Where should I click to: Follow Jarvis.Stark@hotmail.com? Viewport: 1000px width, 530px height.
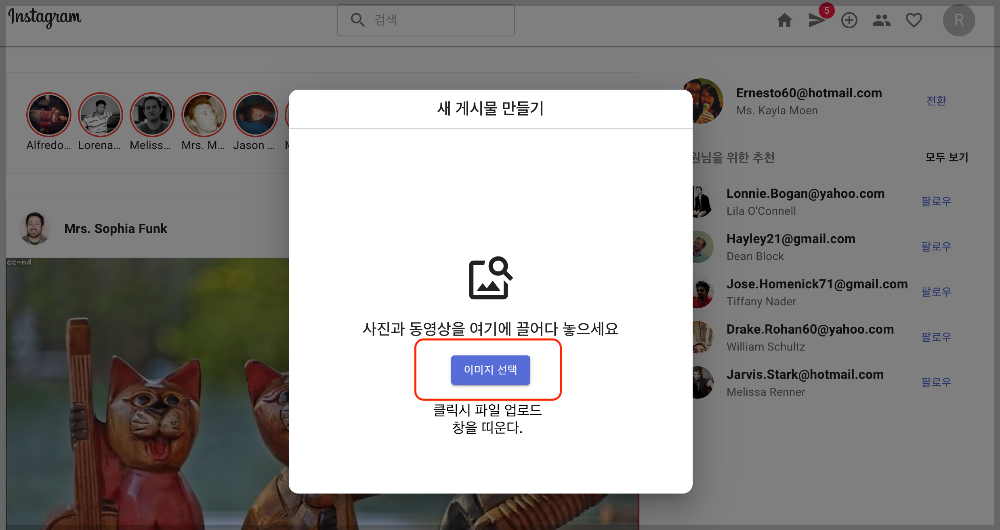[936, 382]
